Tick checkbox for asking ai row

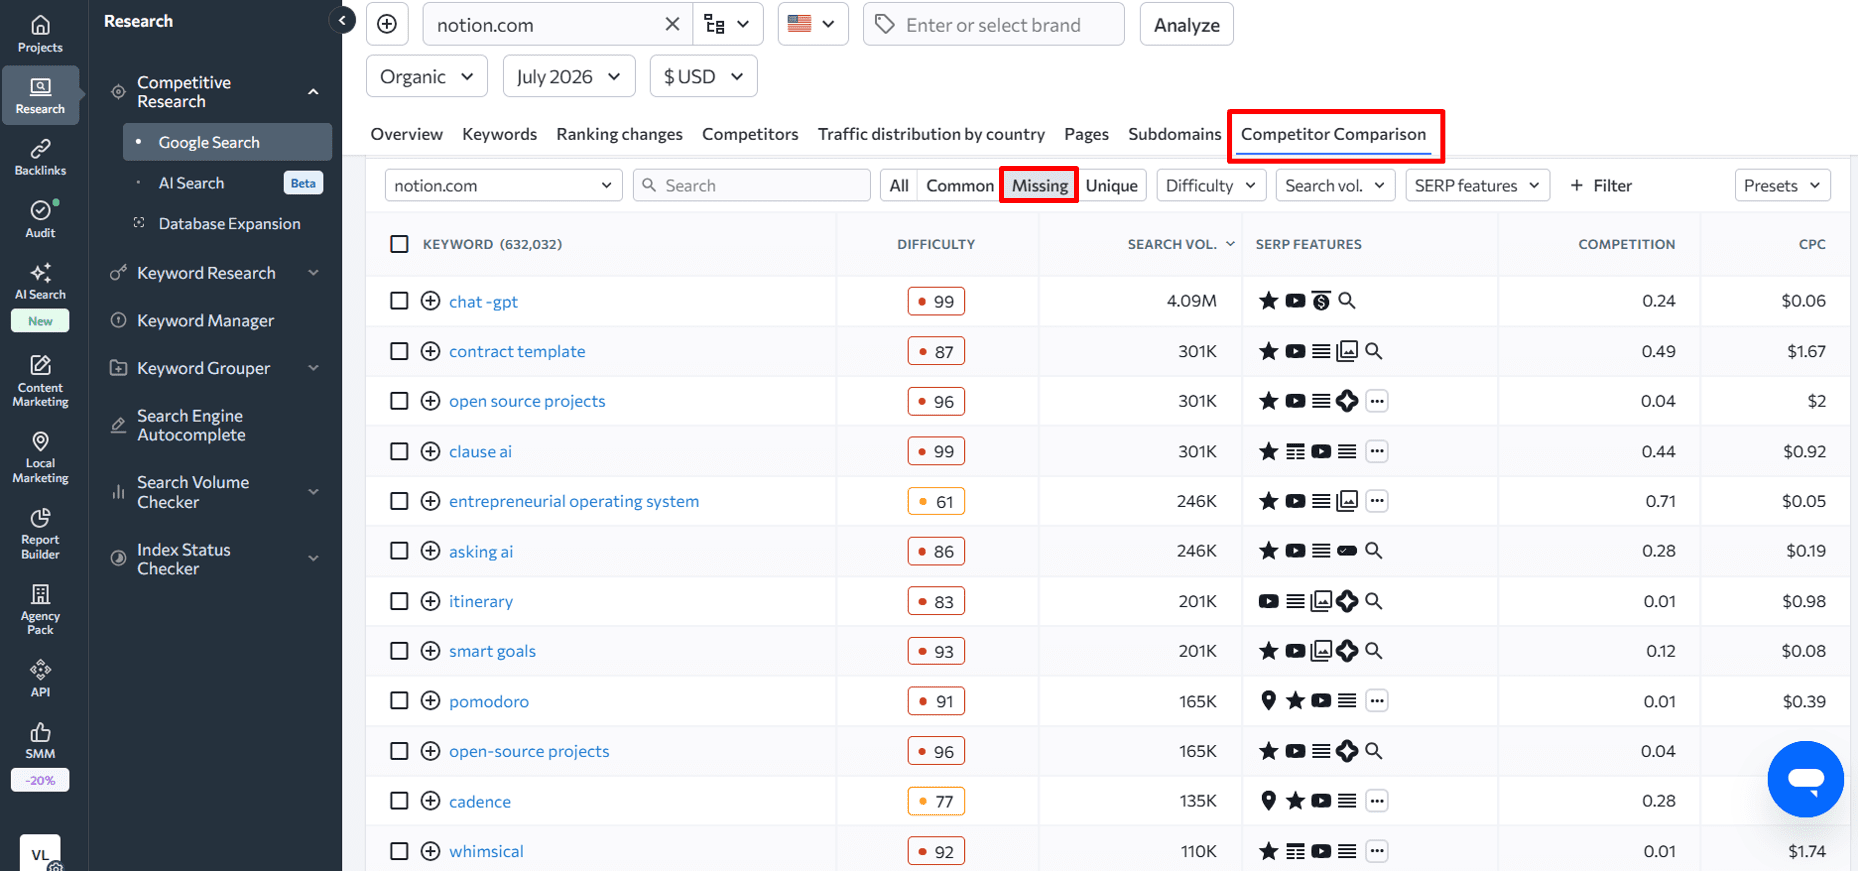click(x=399, y=551)
